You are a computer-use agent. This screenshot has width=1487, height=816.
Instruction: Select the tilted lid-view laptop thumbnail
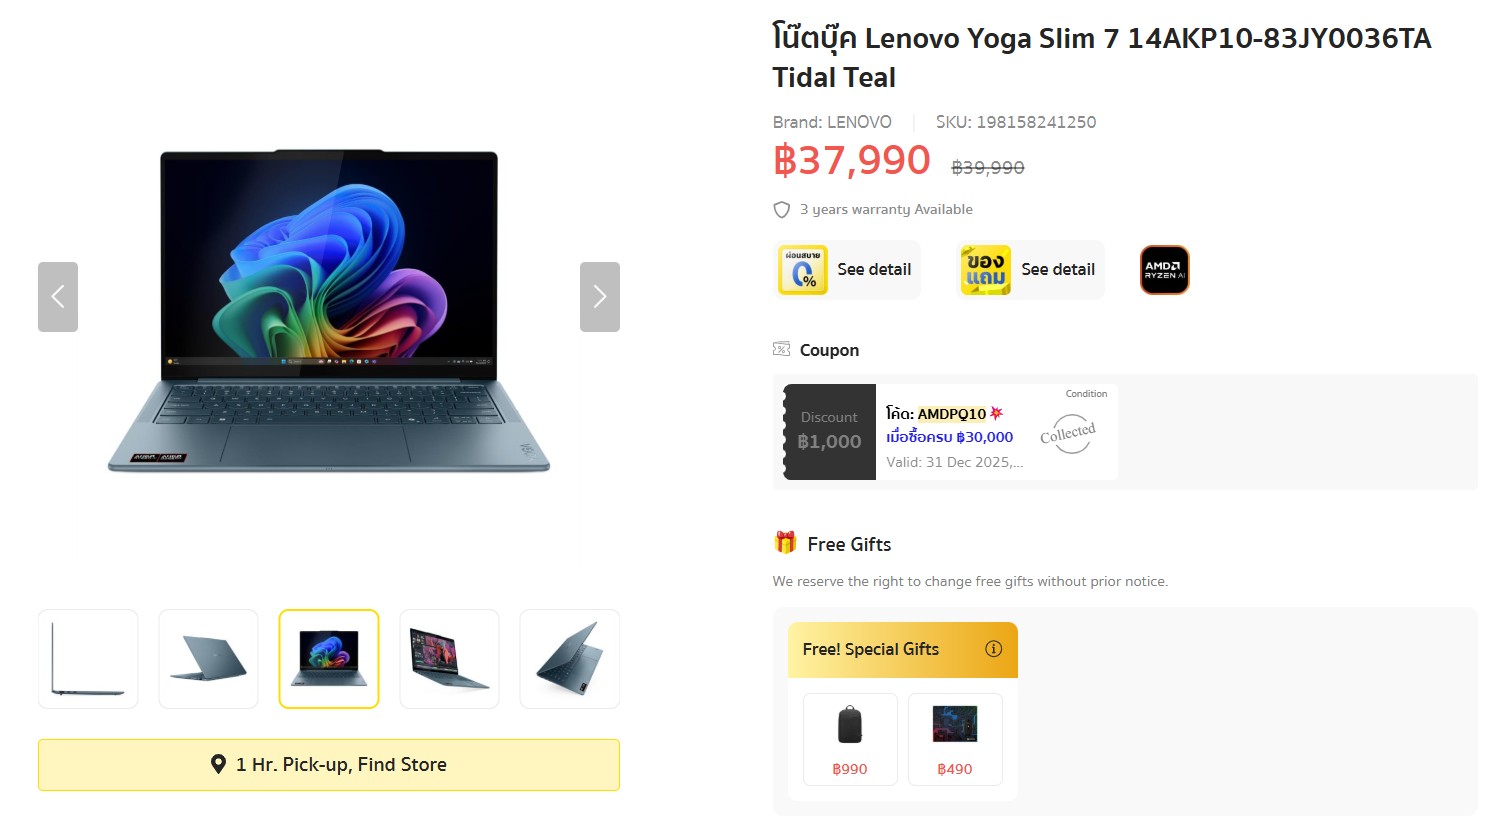tap(569, 659)
